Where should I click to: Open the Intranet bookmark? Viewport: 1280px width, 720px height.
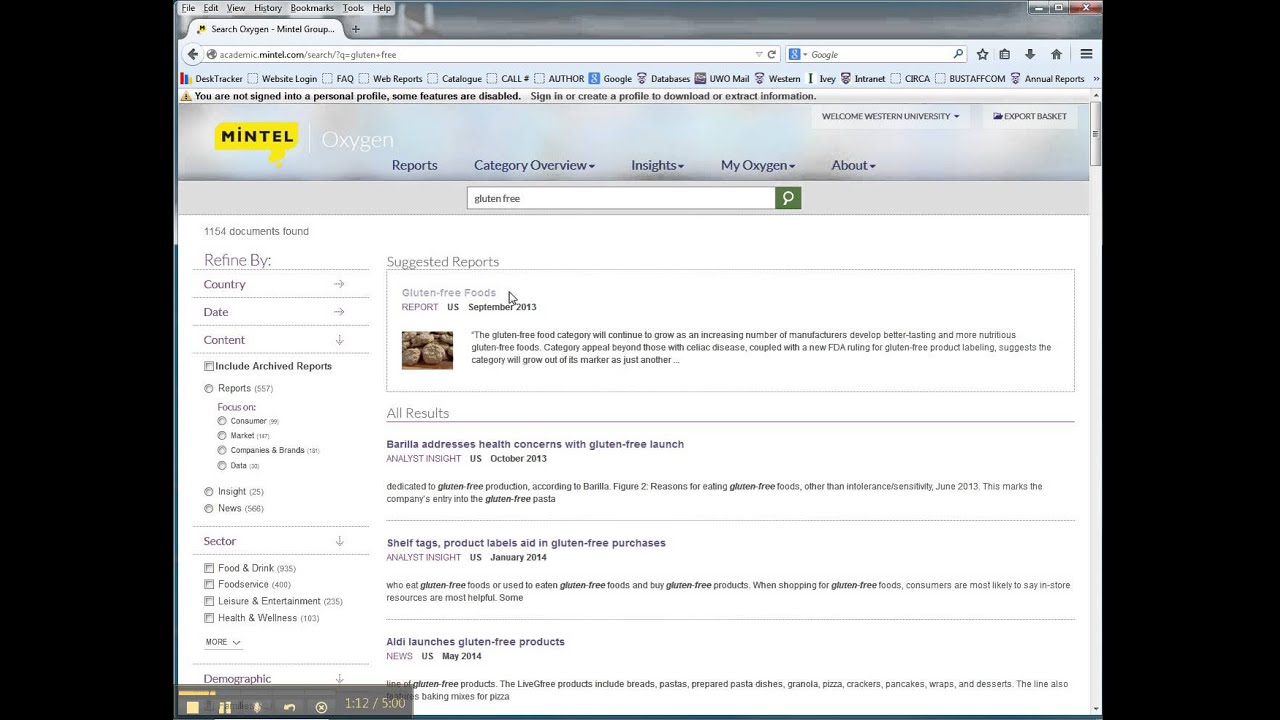point(862,78)
